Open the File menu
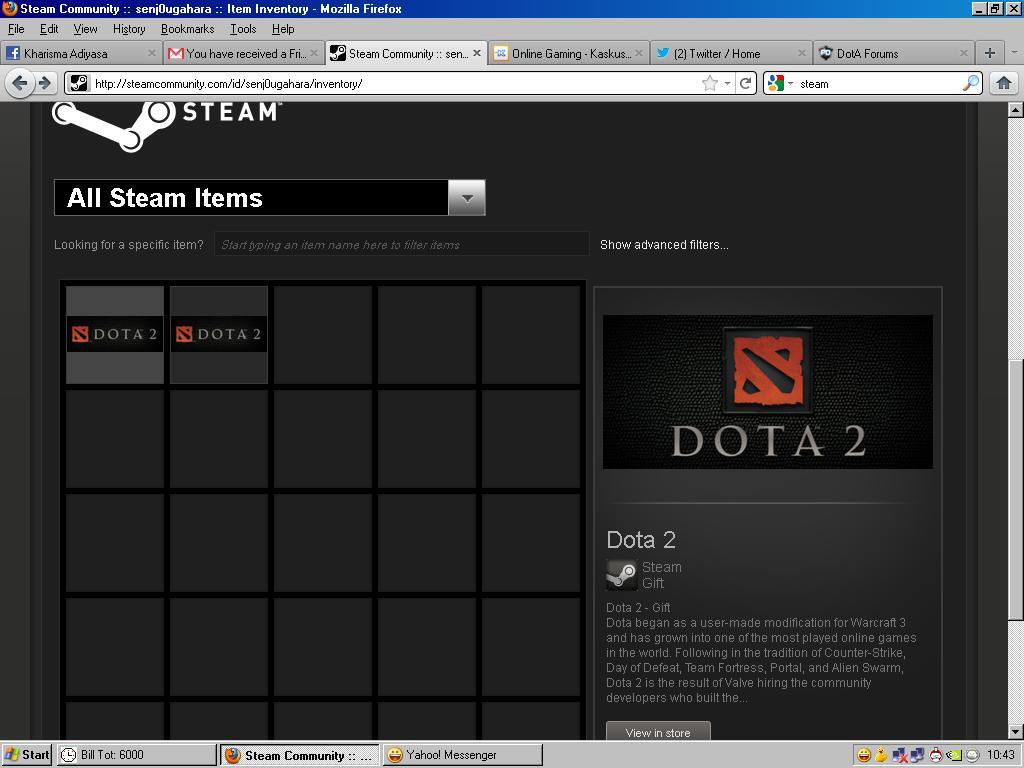The image size is (1024, 768). click(16, 29)
